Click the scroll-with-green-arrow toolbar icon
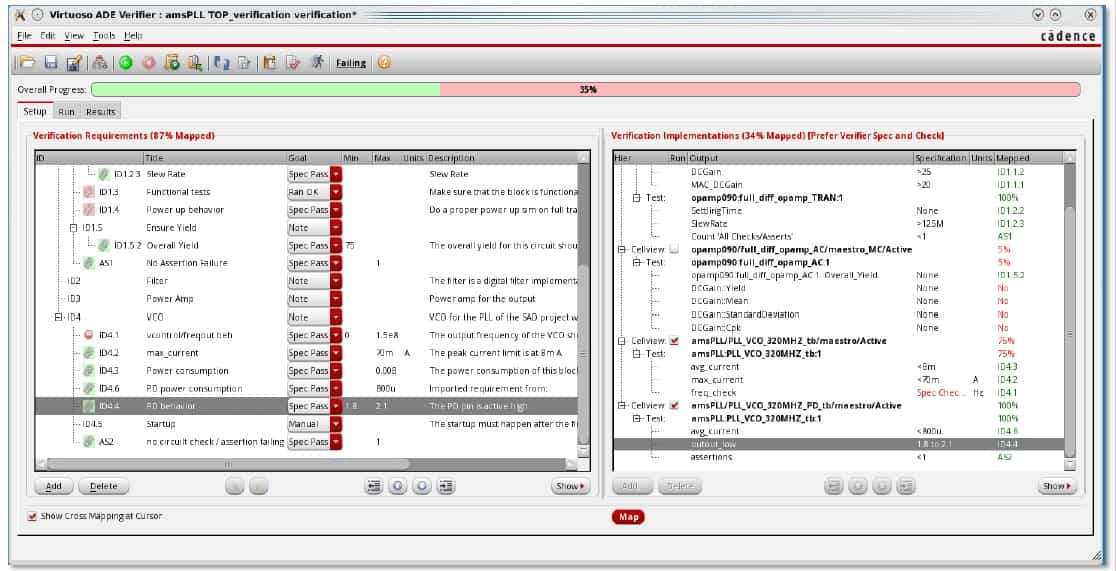Image resolution: width=1116 pixels, height=571 pixels. click(172, 63)
